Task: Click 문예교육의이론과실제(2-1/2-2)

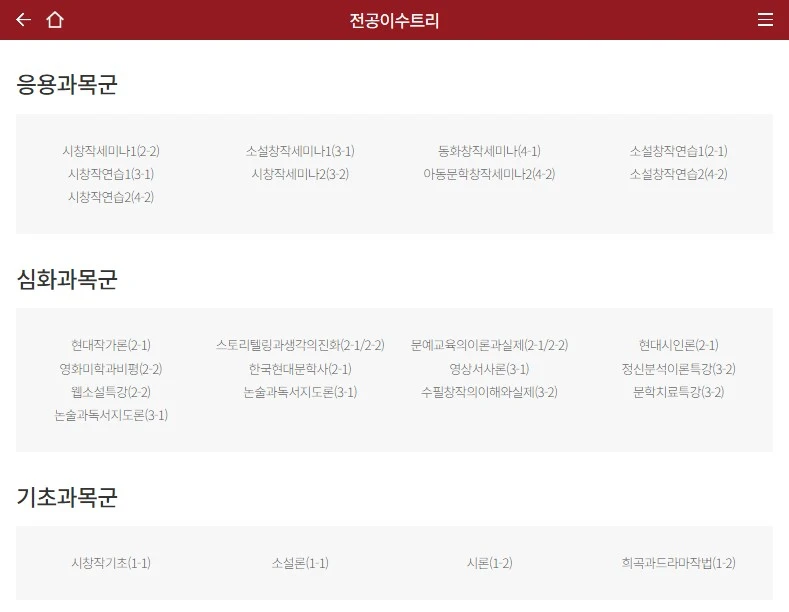Action: 489,345
